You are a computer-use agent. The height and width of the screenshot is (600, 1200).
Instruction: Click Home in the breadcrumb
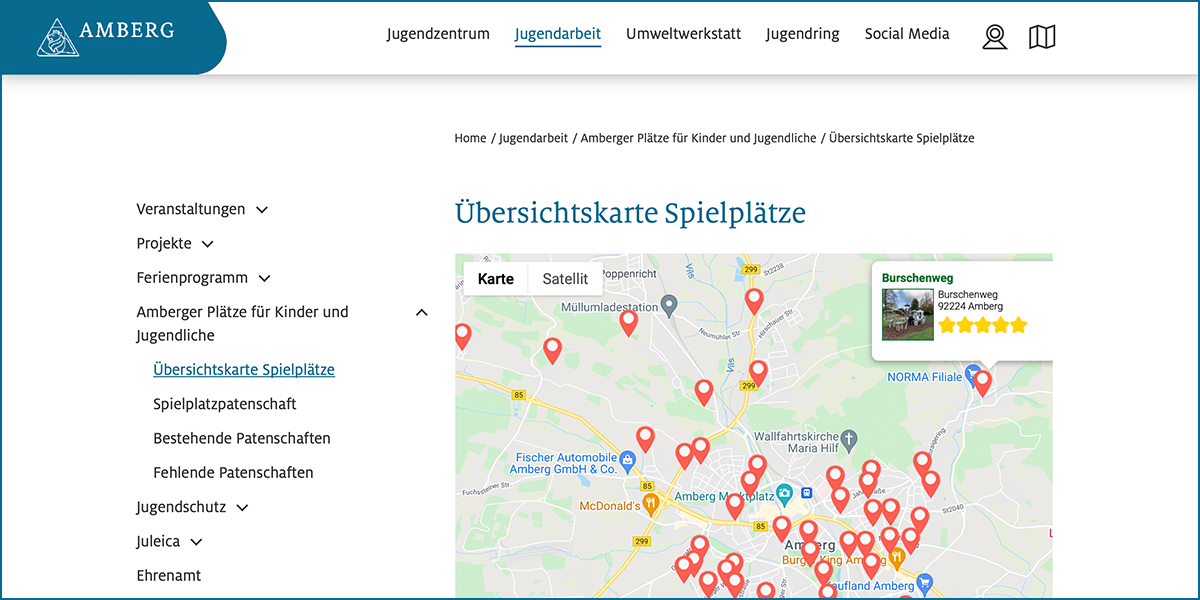pos(470,138)
